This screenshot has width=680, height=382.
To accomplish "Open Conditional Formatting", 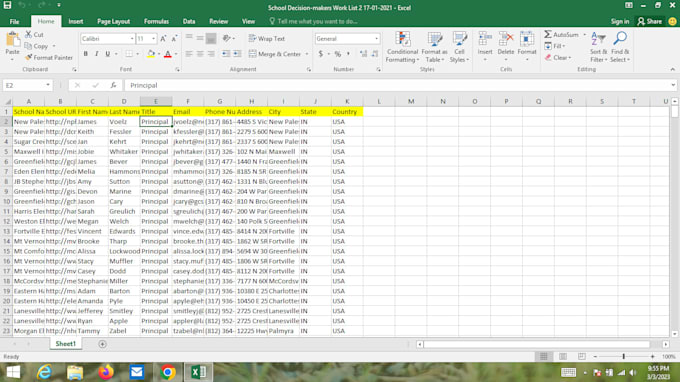I will [402, 47].
